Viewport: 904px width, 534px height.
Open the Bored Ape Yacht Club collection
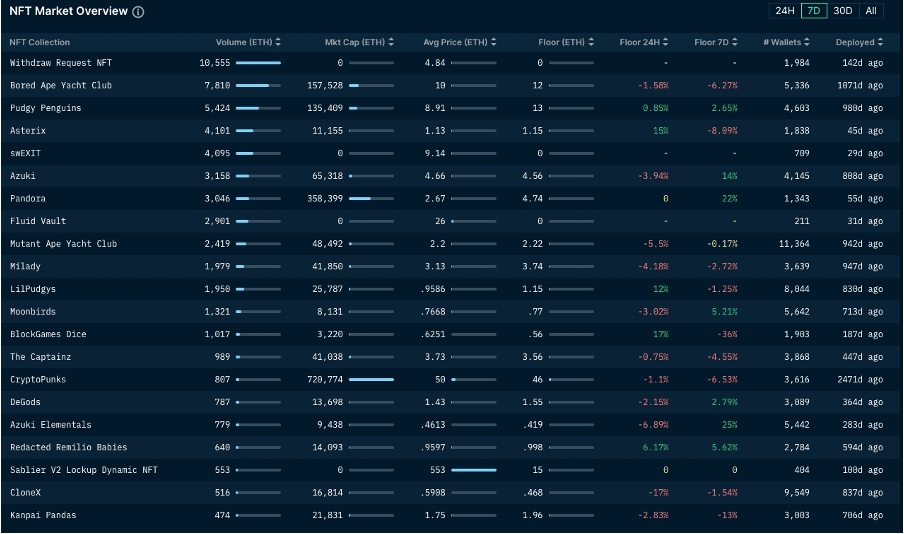coord(61,85)
